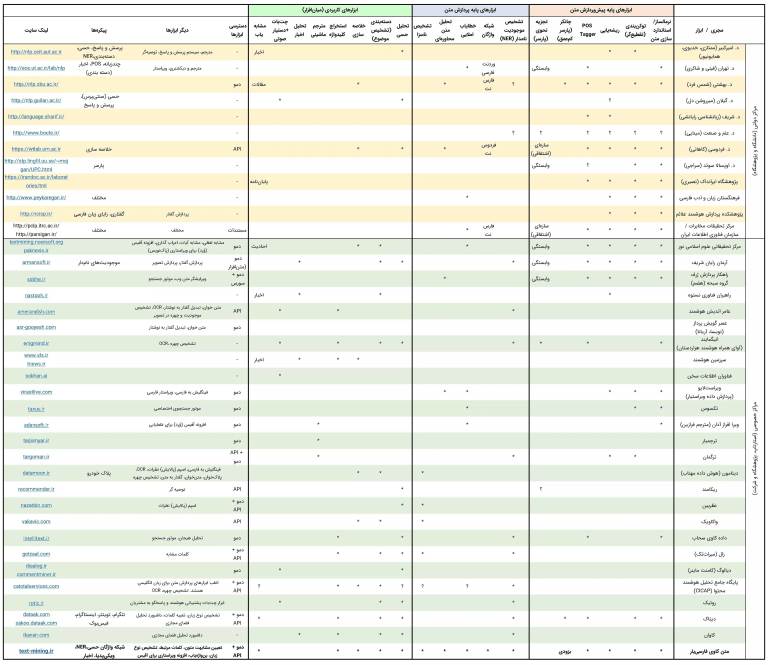
Task: Select the 'POS Tagger' column header
Action: click(x=587, y=30)
